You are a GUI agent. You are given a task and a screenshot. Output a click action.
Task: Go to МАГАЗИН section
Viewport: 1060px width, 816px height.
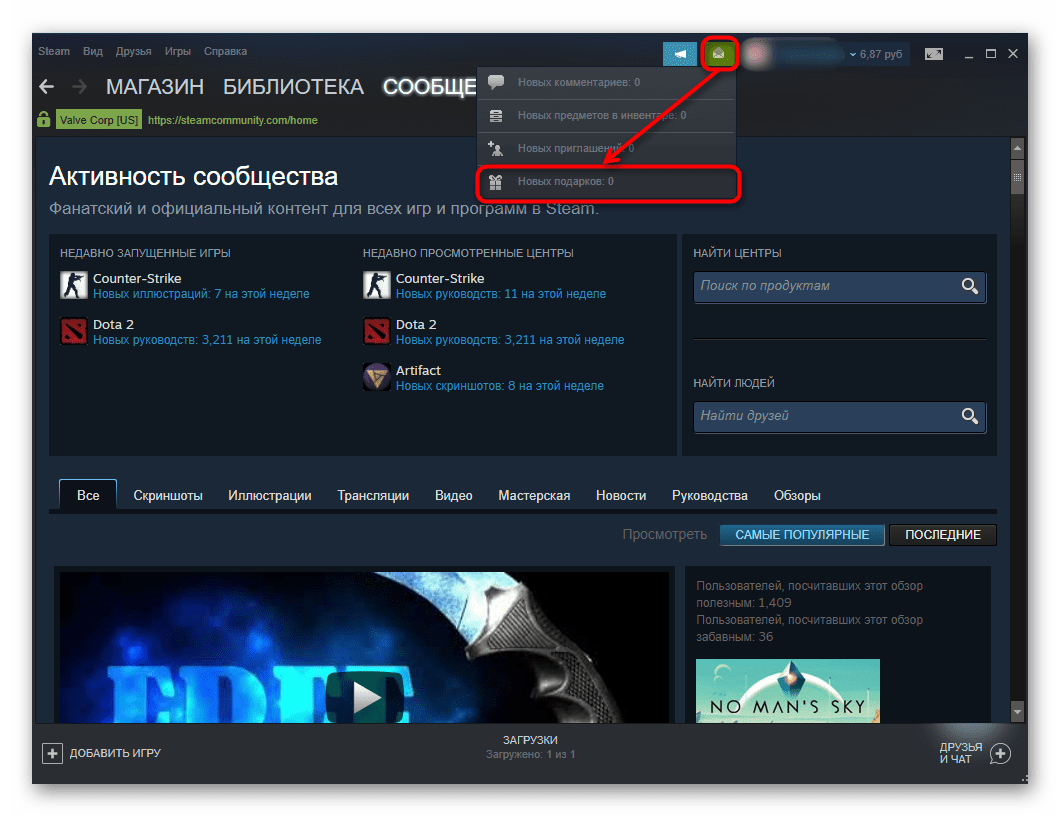(155, 87)
